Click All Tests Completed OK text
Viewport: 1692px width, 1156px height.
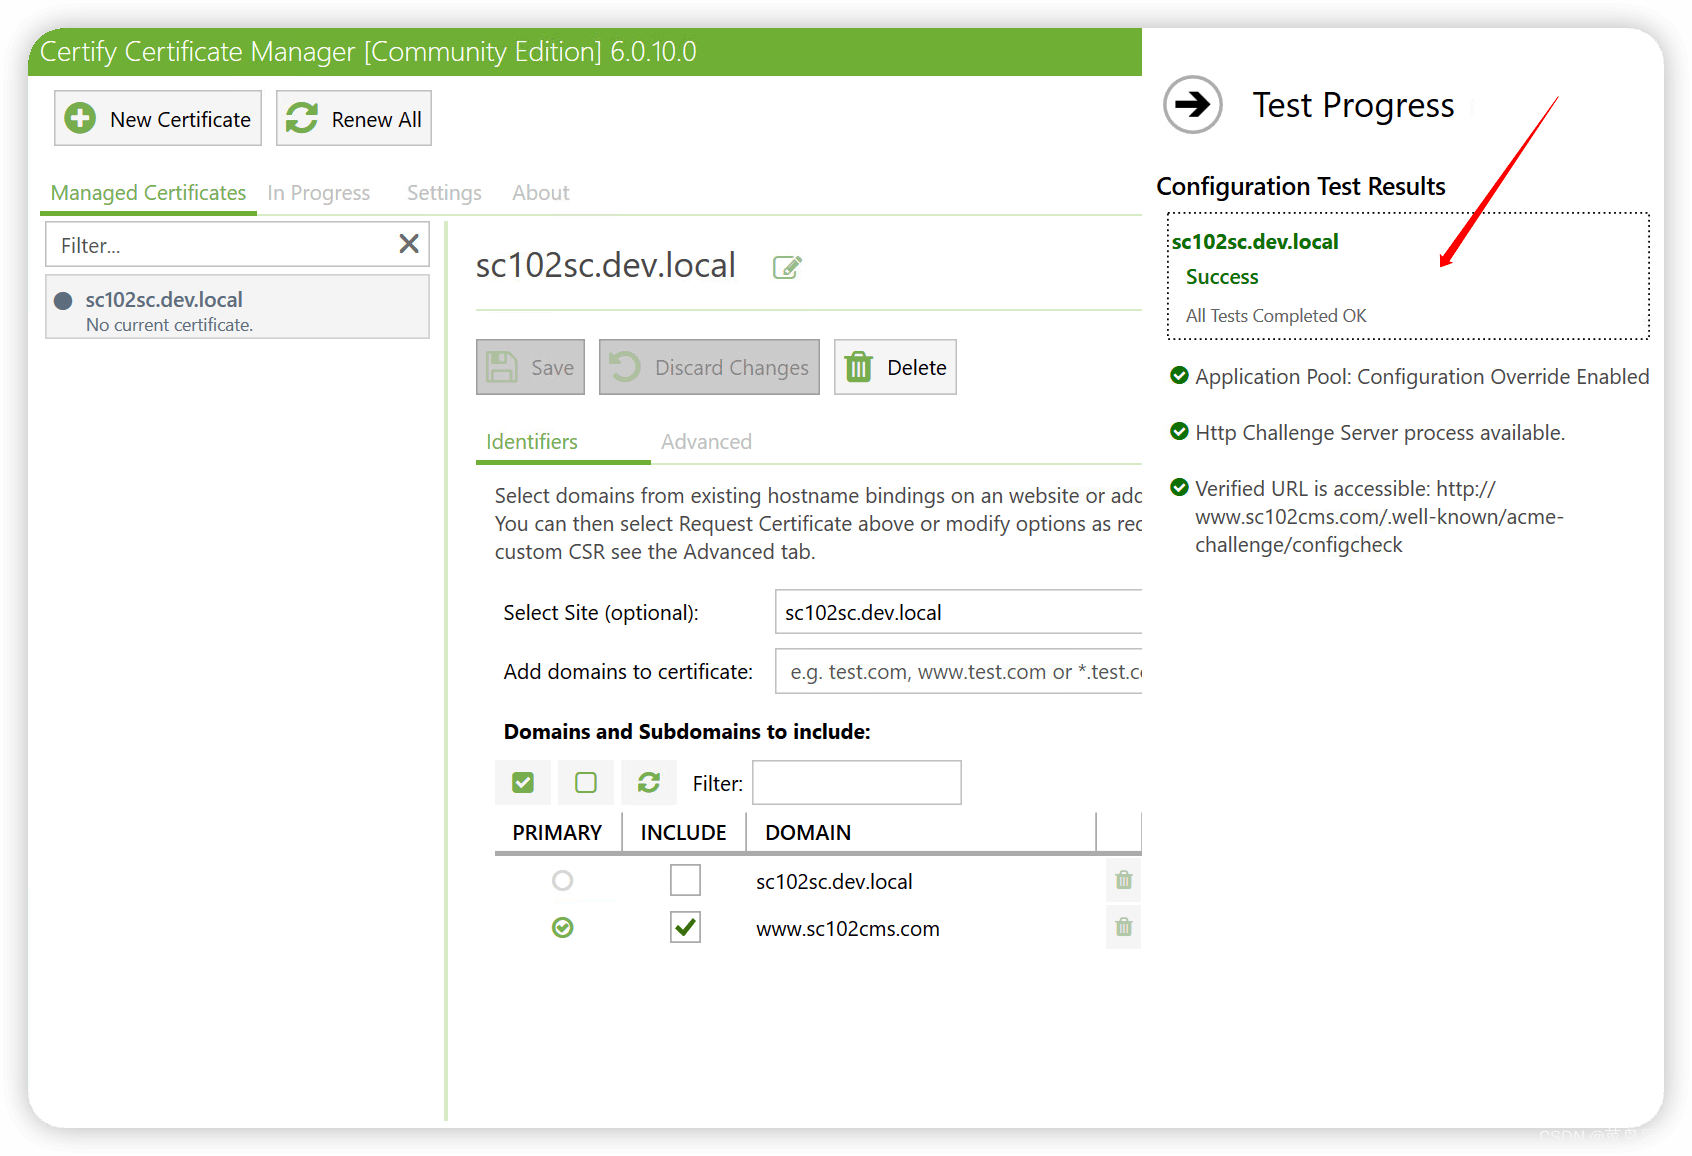[1276, 316]
